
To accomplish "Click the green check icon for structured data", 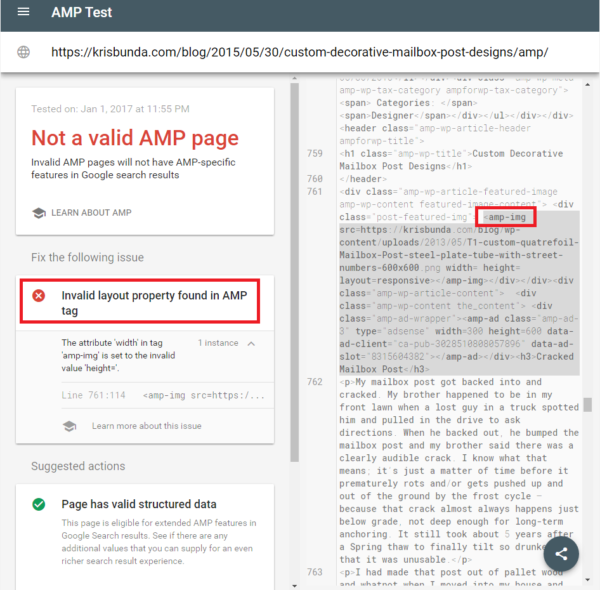I will [39, 504].
